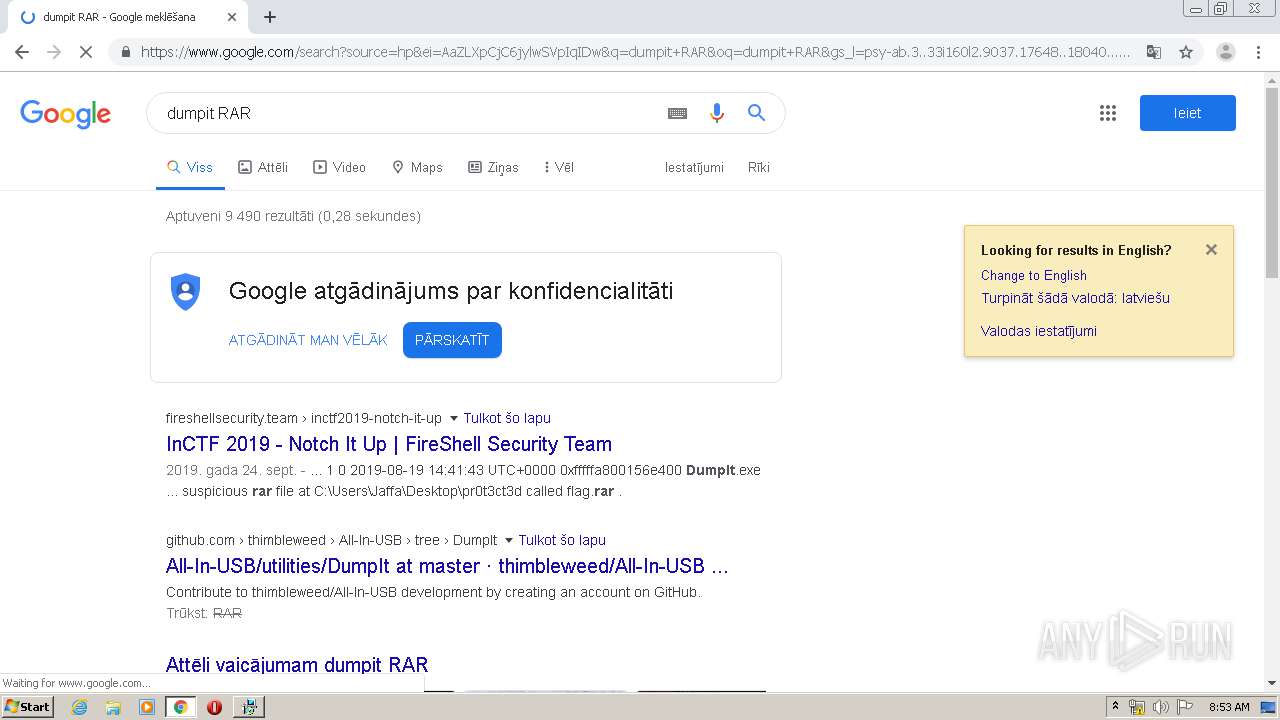Click the privacy shield icon
The image size is (1280, 720).
click(186, 292)
